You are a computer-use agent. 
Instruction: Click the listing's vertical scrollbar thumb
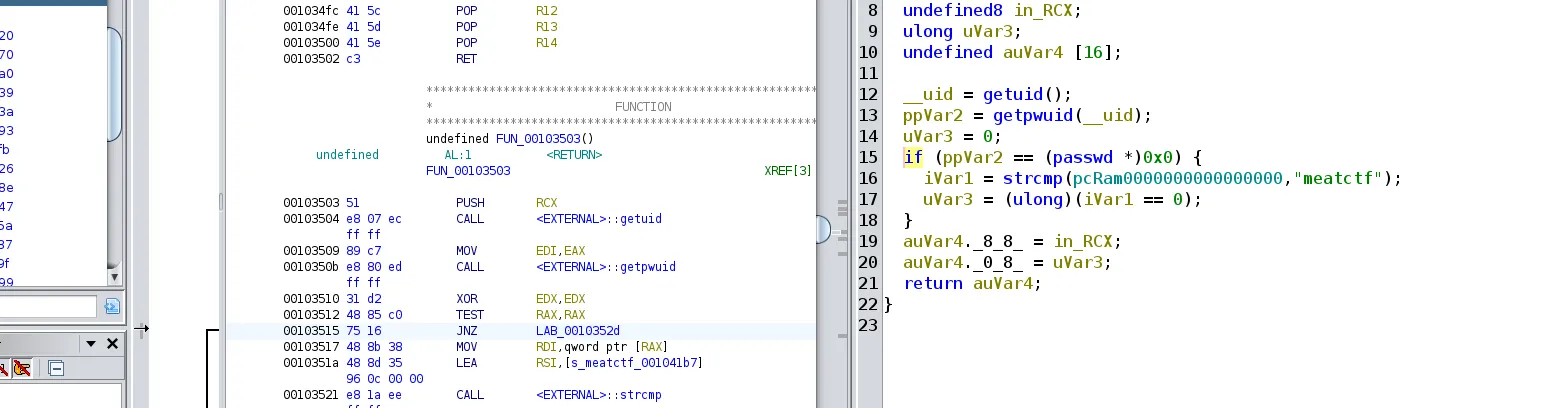823,230
